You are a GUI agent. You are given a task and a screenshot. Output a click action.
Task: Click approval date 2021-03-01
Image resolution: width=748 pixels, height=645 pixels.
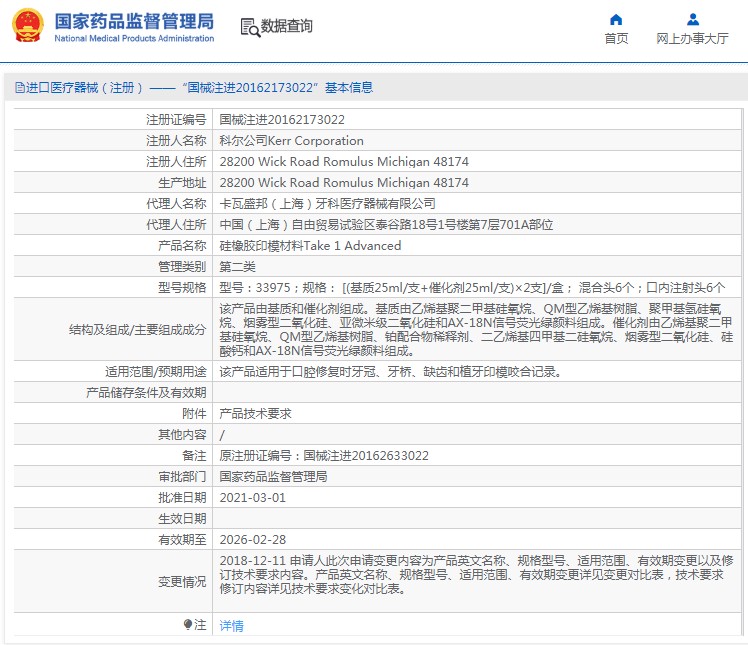point(252,498)
